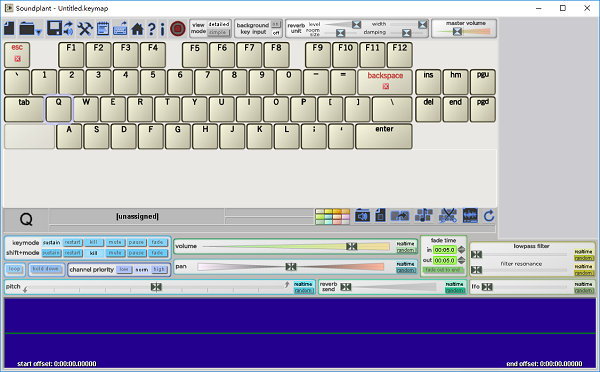Image resolution: width=600 pixels, height=372 pixels.
Task: Set view mode to detailed
Action: (x=218, y=24)
